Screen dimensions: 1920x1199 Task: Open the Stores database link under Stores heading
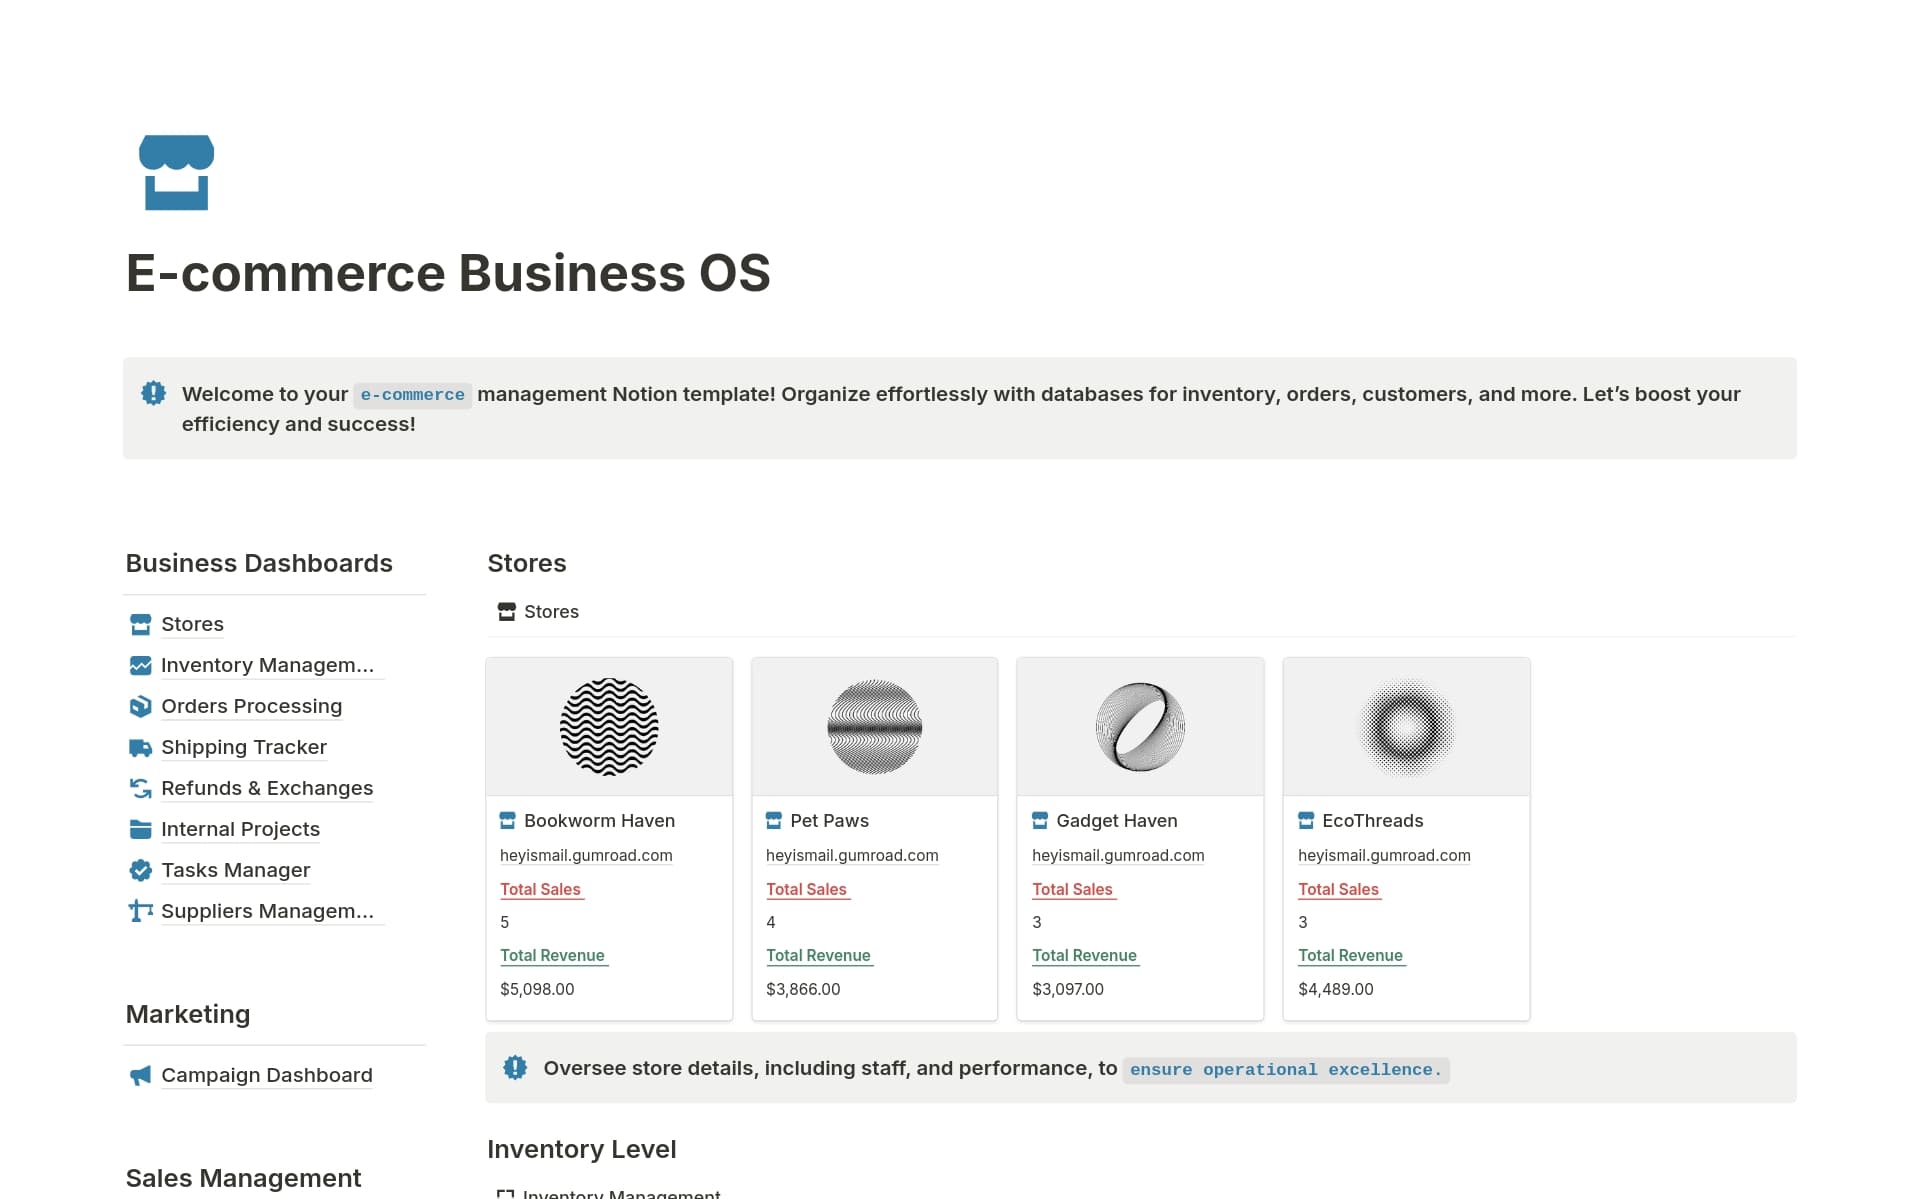(551, 611)
